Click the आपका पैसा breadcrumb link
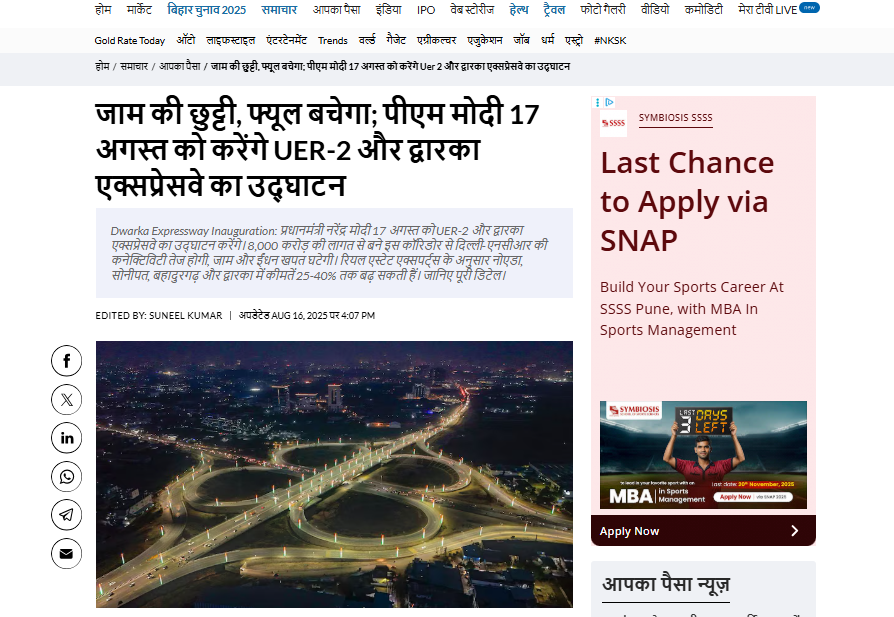894x617 pixels. (x=179, y=66)
